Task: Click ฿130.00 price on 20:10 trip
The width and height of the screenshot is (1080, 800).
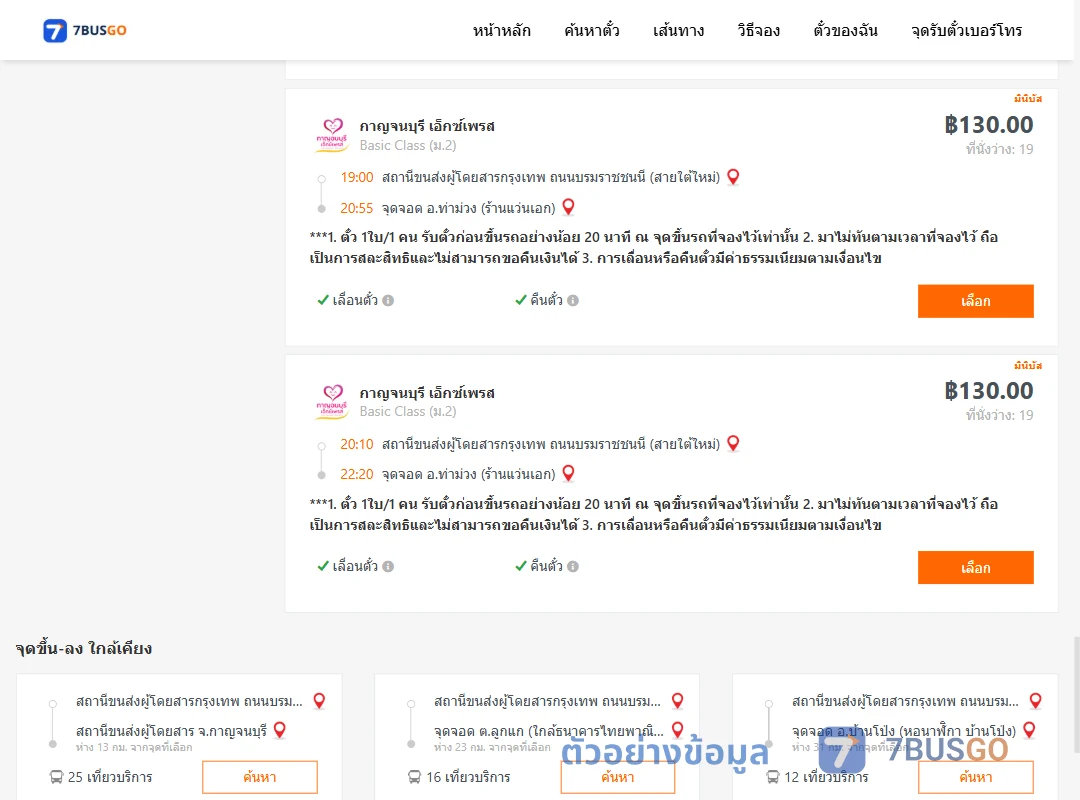Action: tap(989, 391)
